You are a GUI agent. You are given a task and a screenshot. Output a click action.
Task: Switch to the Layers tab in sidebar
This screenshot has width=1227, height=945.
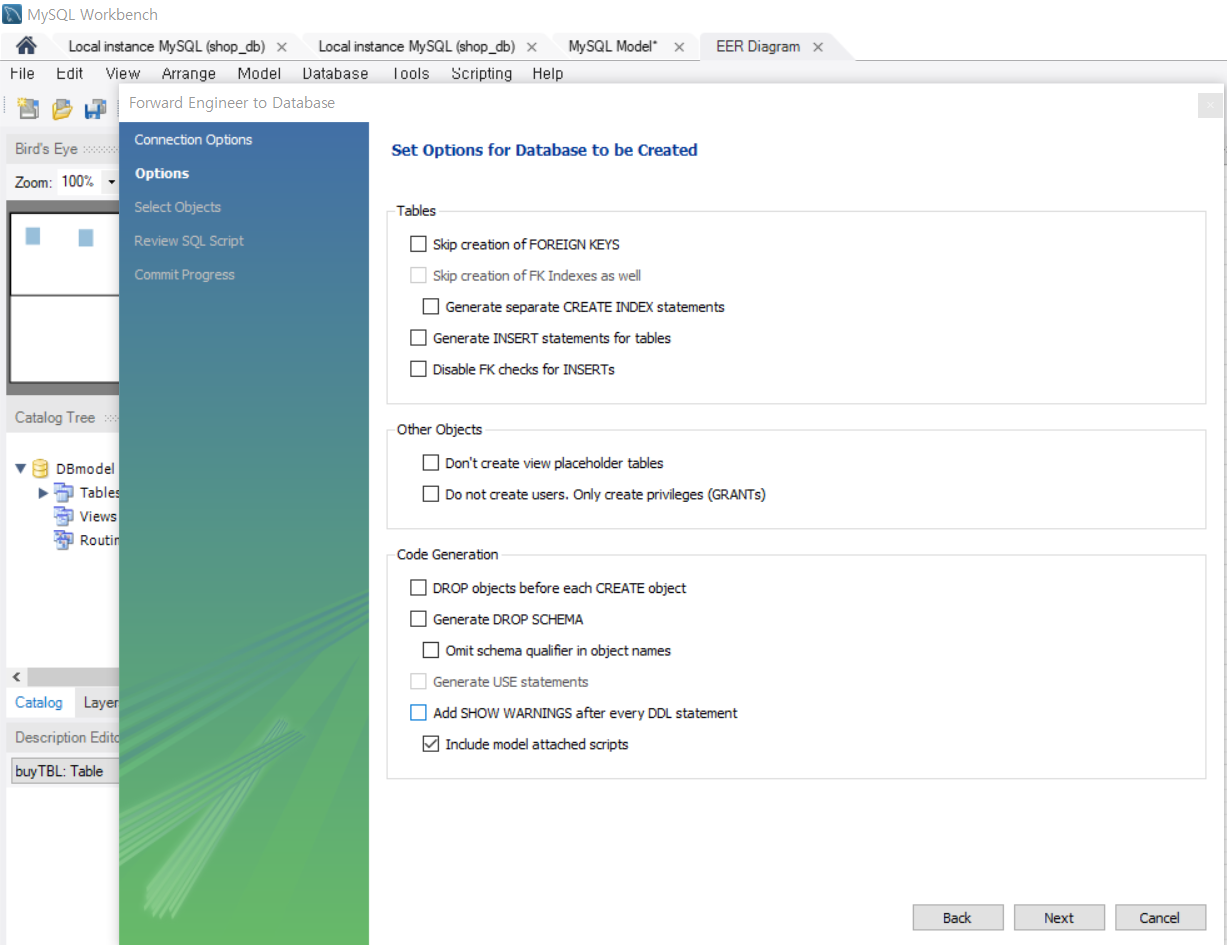point(100,702)
